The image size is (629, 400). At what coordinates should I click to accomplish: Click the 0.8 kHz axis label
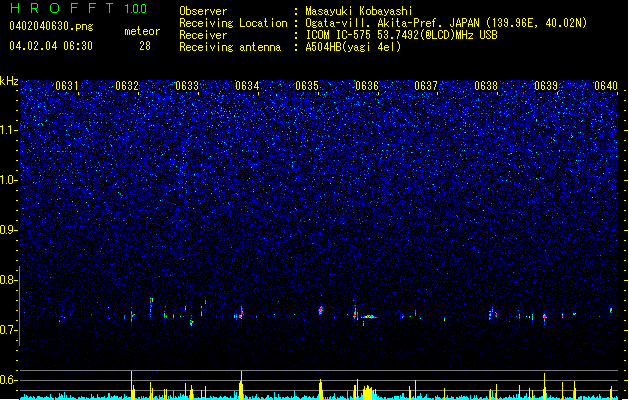pos(8,280)
